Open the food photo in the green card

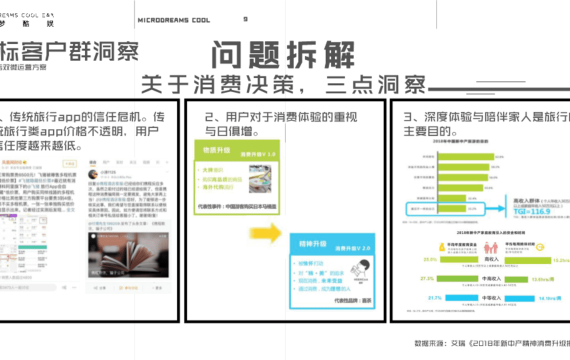[260, 179]
